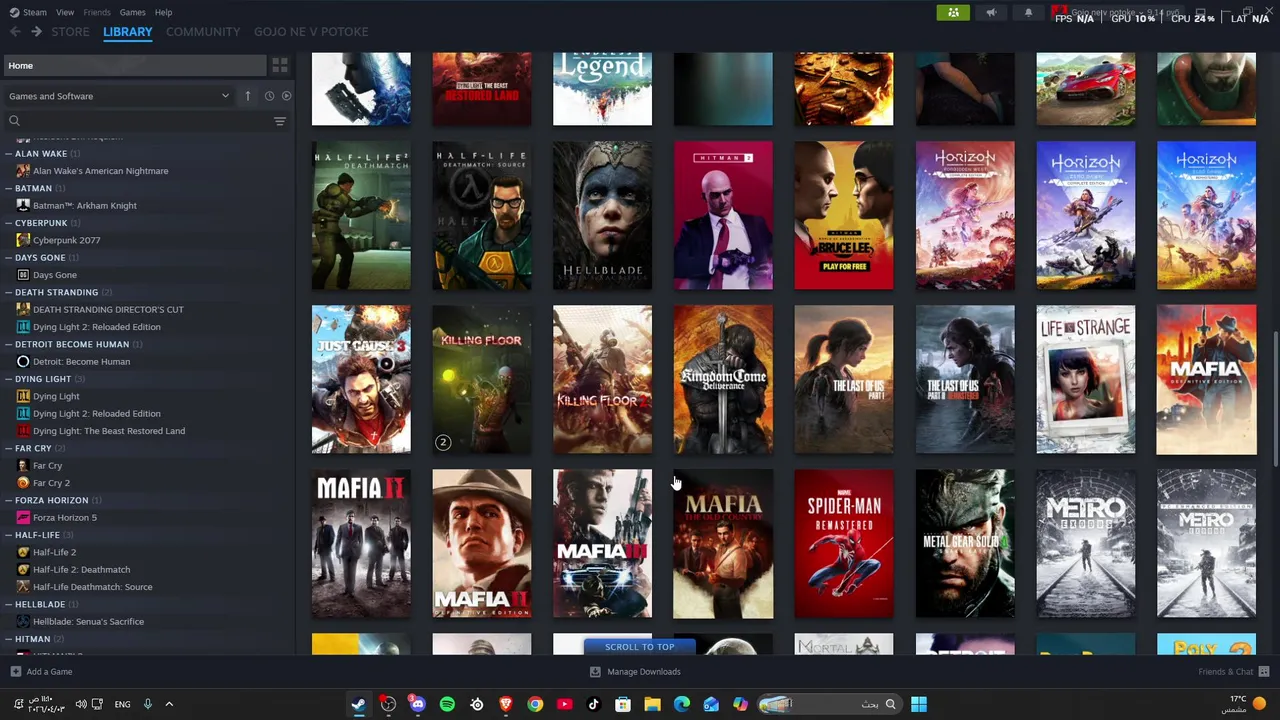Click Add a Game link
This screenshot has height=720, width=1280.
[49, 672]
